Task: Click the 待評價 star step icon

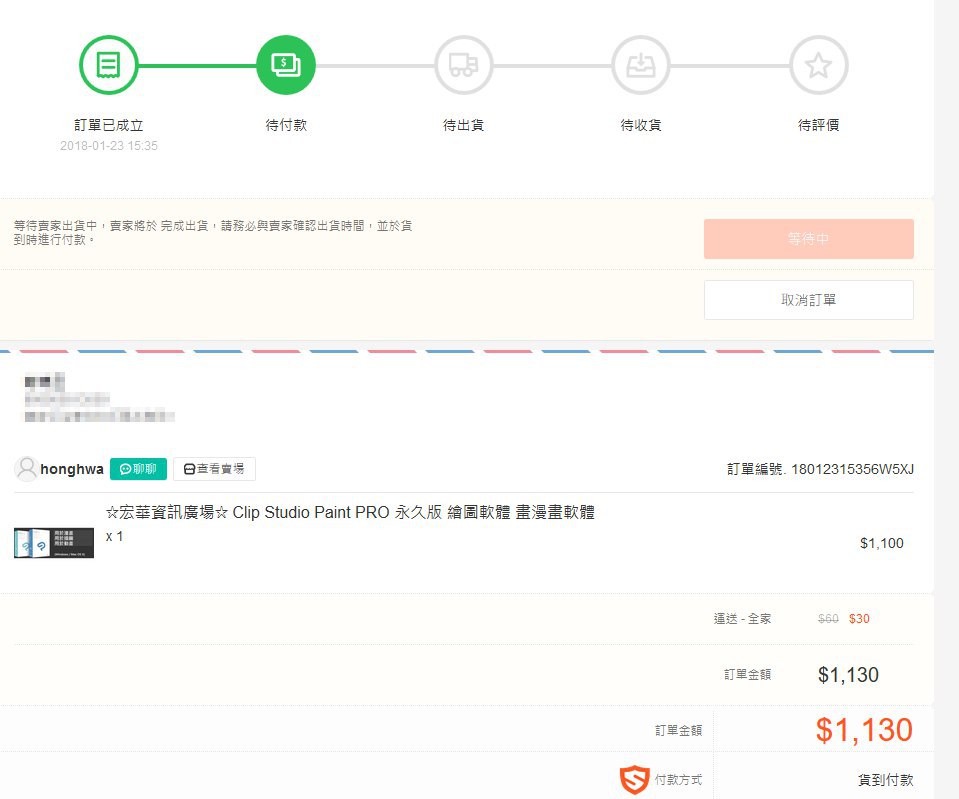Action: click(x=818, y=66)
